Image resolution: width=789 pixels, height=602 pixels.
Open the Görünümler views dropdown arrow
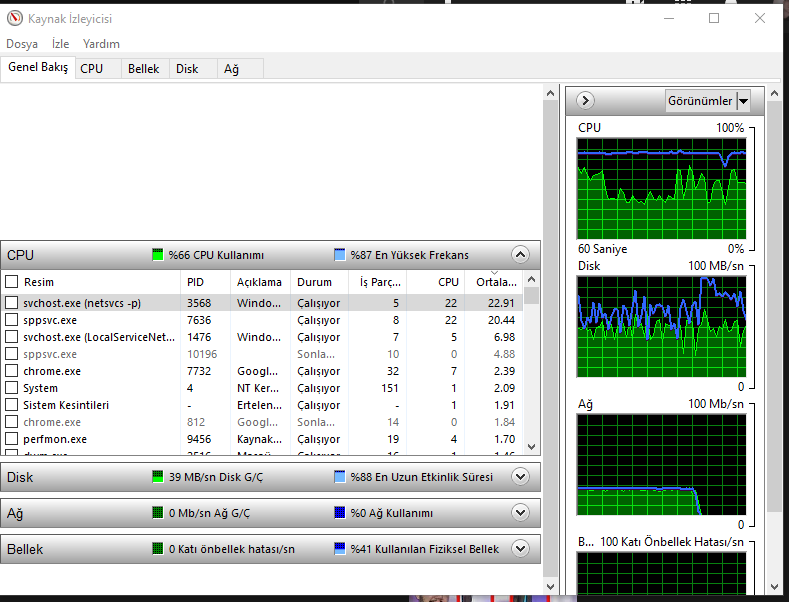point(743,101)
